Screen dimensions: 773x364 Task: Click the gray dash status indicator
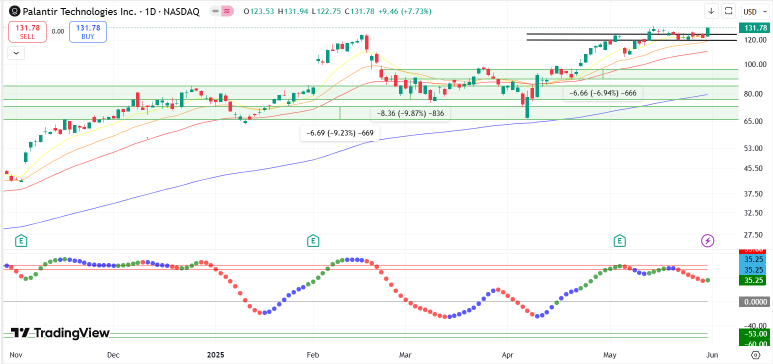pos(215,11)
